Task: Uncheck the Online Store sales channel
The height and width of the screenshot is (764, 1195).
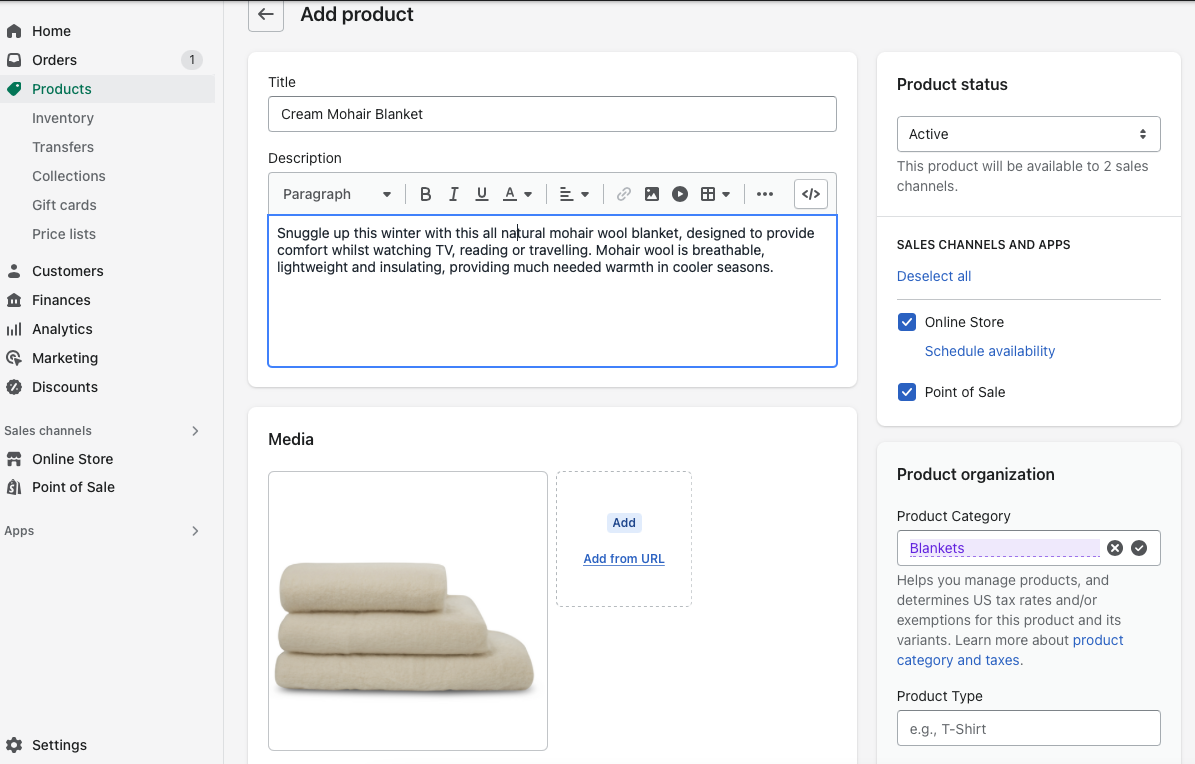Action: click(907, 322)
